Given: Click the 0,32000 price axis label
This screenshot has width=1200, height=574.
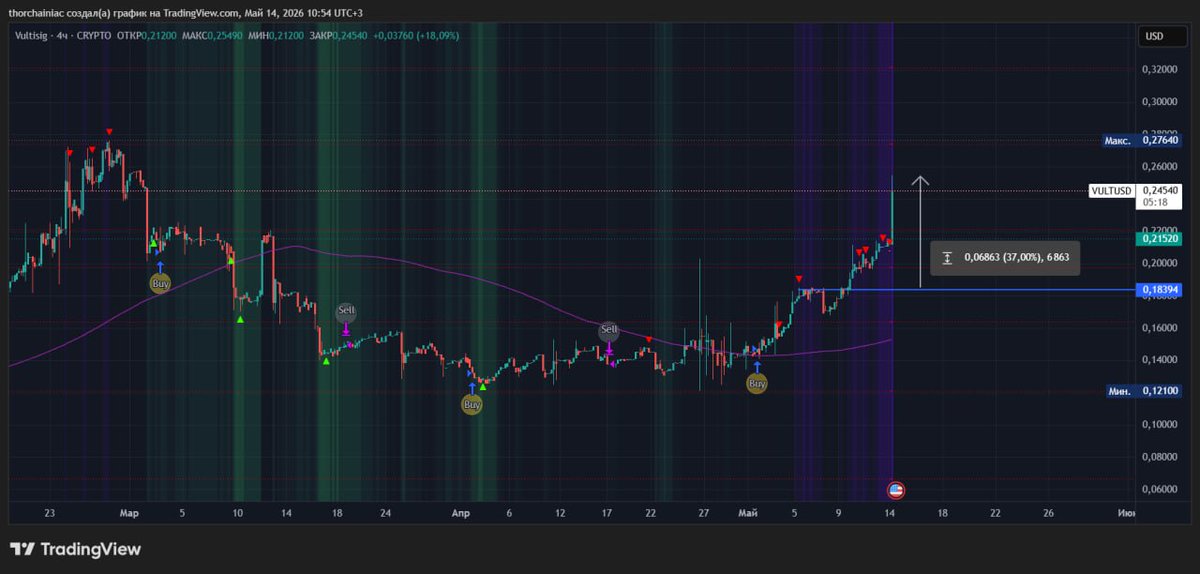Looking at the screenshot, I should (x=1160, y=70).
